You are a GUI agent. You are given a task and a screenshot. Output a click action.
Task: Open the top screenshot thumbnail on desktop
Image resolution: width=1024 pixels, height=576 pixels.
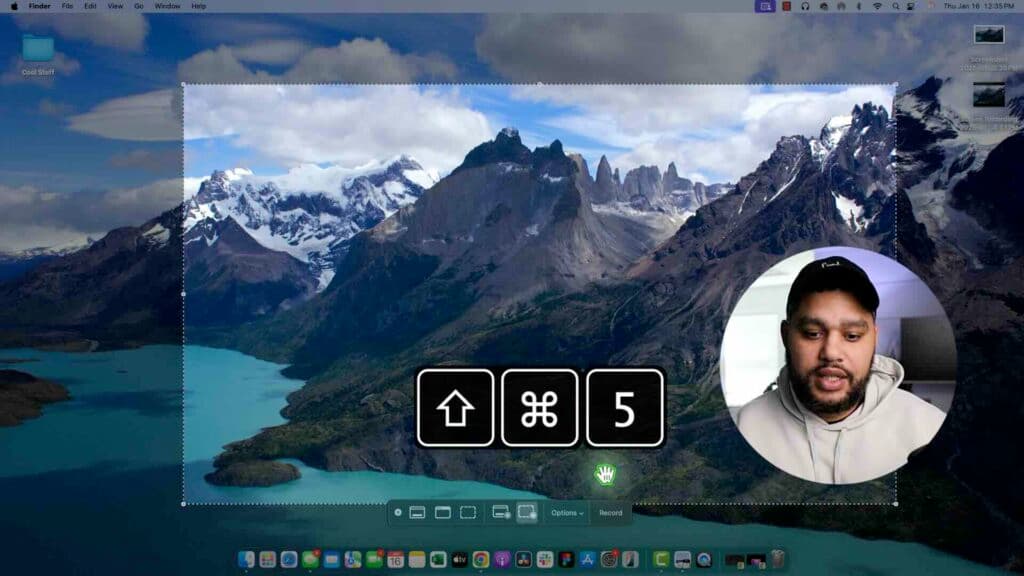pyautogui.click(x=989, y=35)
